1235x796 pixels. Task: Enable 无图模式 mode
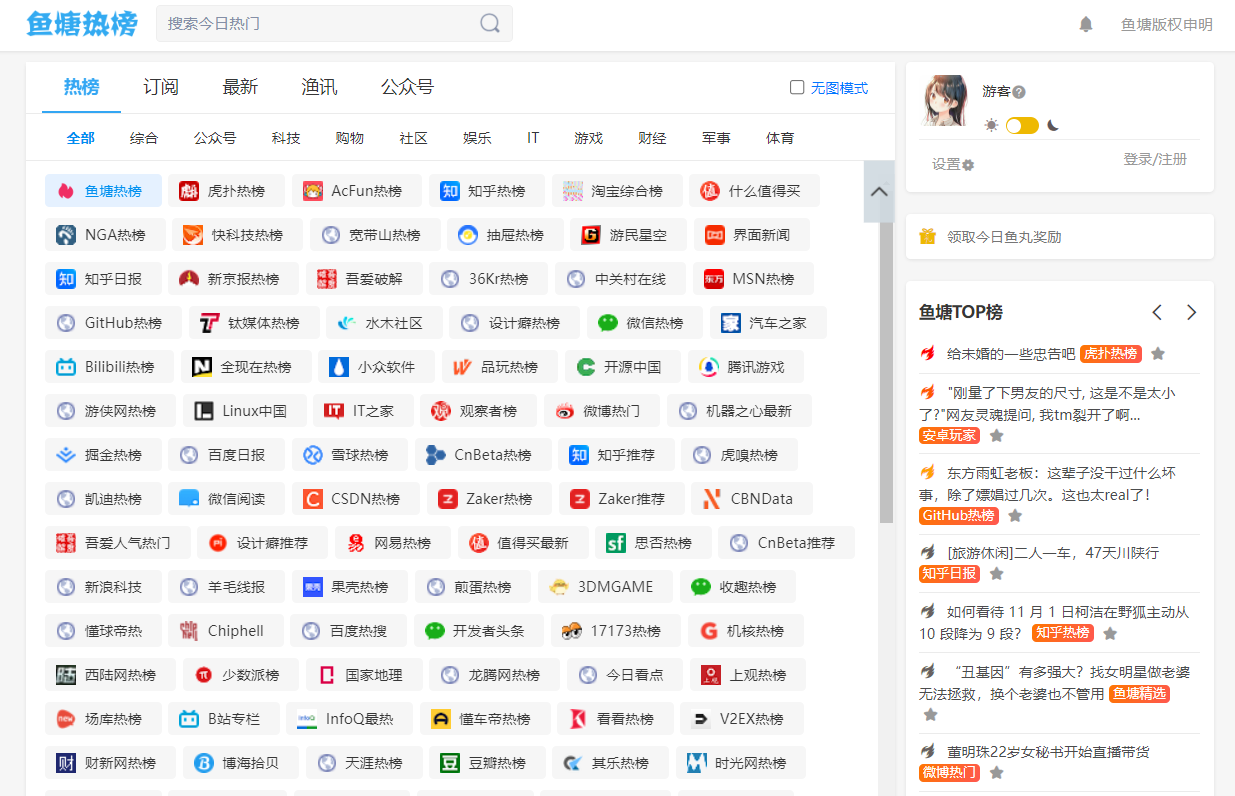pyautogui.click(x=796, y=88)
